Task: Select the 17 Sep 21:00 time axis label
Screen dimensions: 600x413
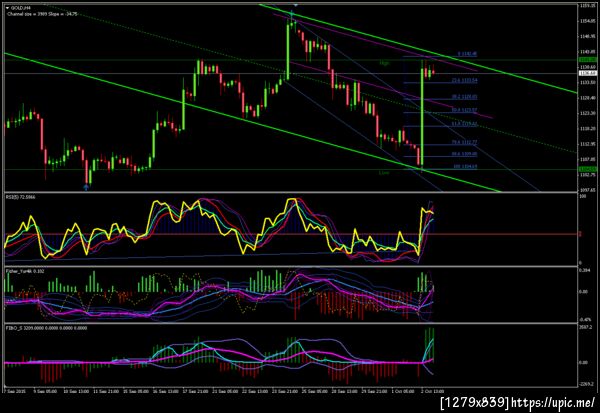Action: coord(196,392)
